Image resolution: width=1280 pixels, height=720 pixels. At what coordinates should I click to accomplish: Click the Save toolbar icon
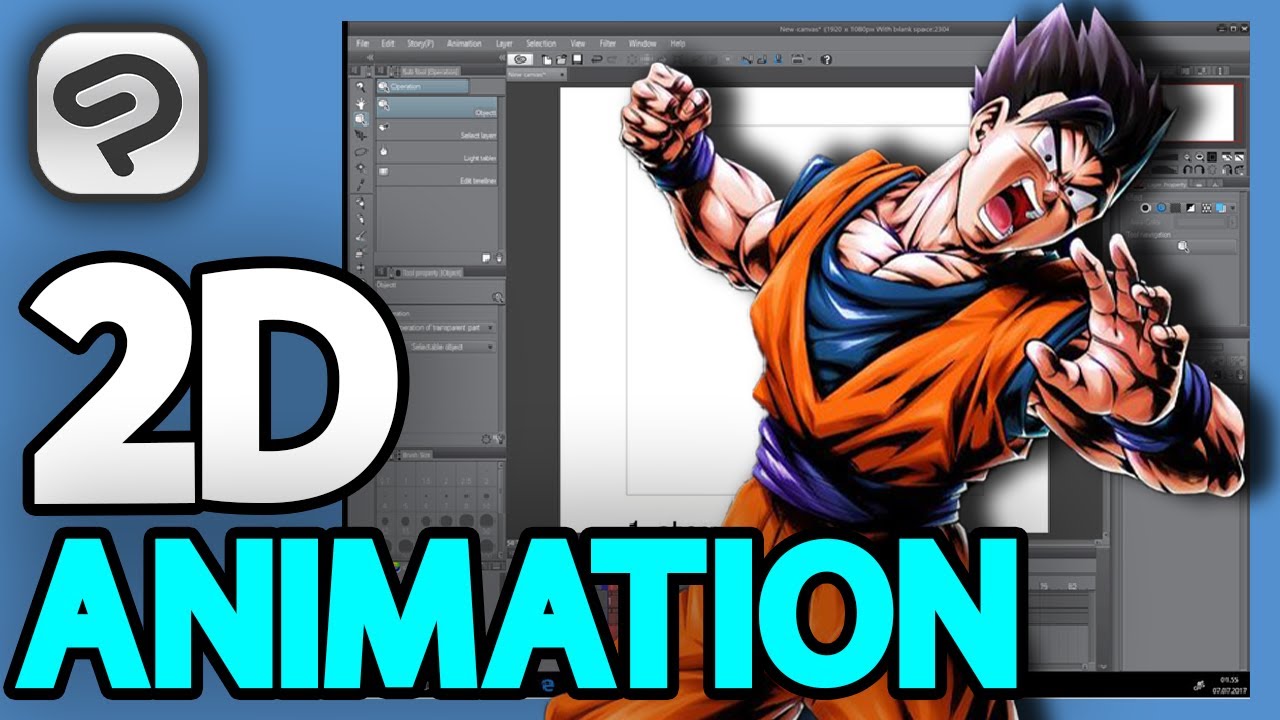click(x=577, y=59)
